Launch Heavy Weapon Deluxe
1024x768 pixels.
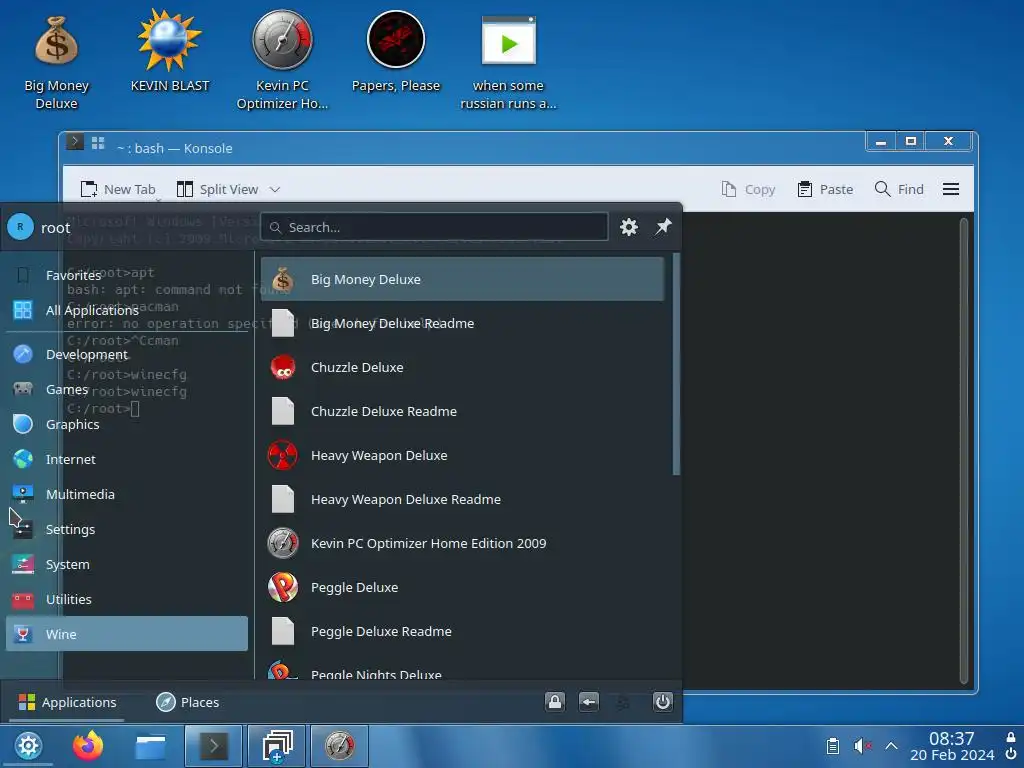[462, 455]
